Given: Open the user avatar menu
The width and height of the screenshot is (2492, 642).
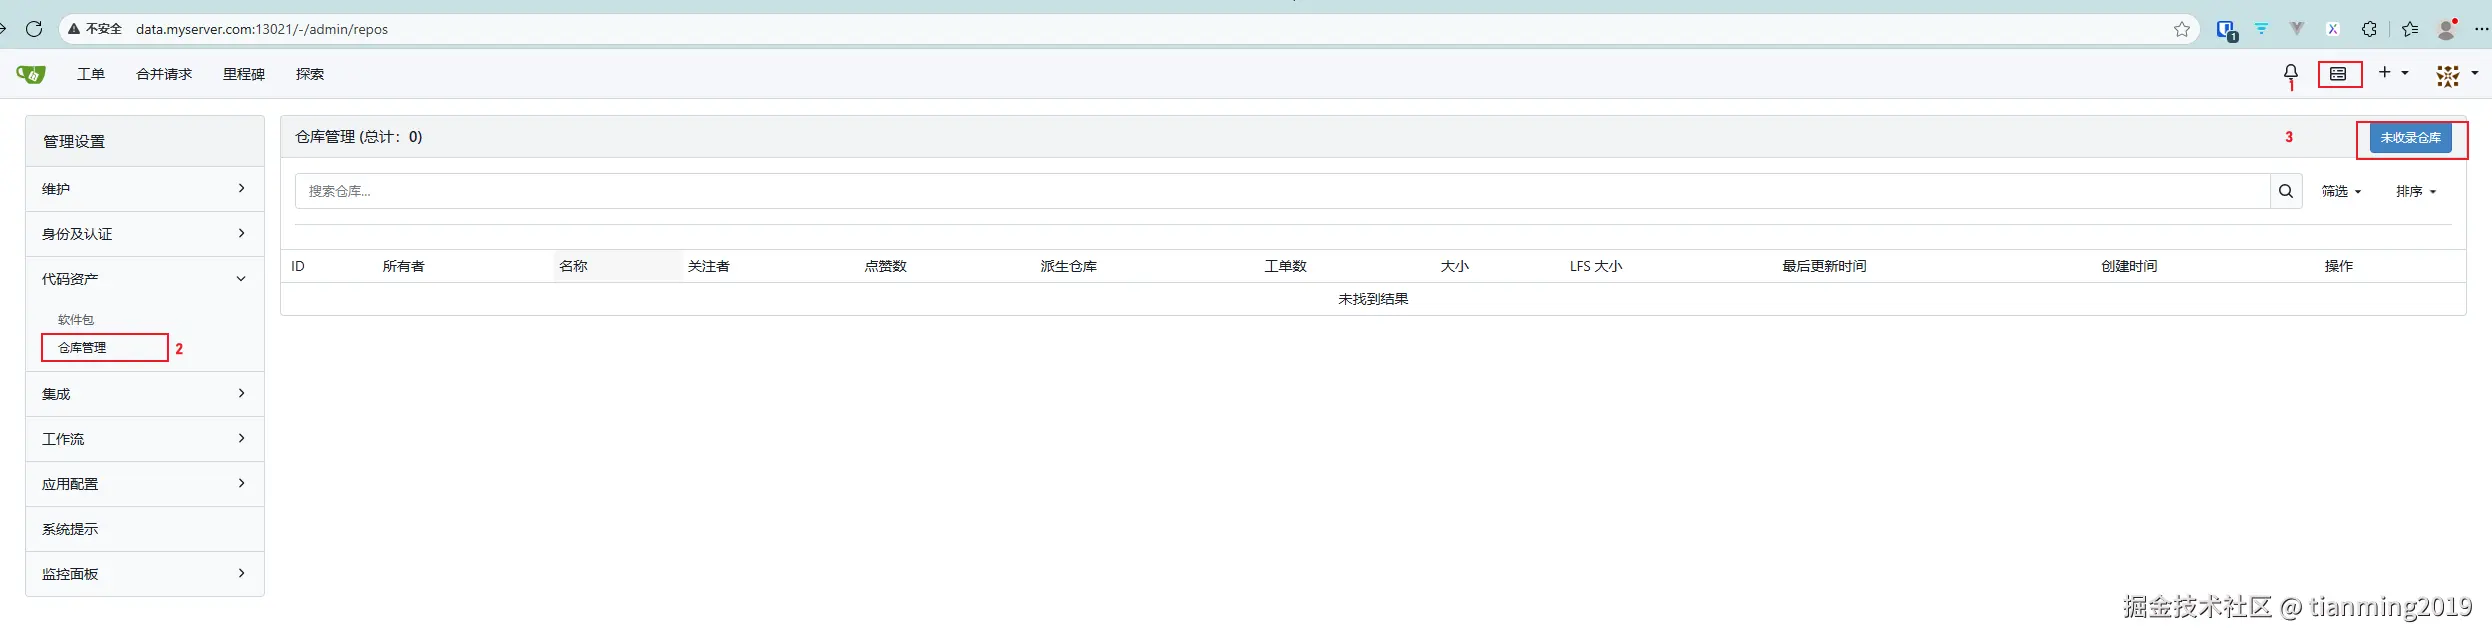Looking at the screenshot, I should click(2456, 75).
